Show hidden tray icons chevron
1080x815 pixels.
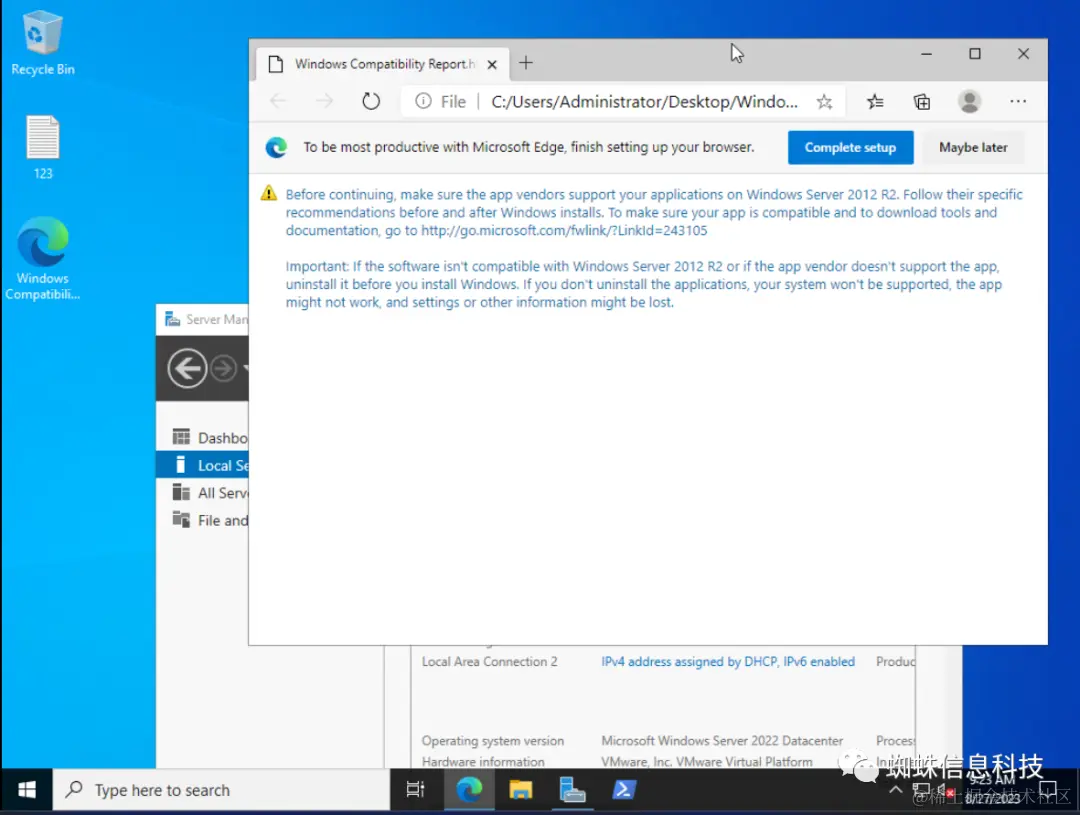(x=895, y=790)
